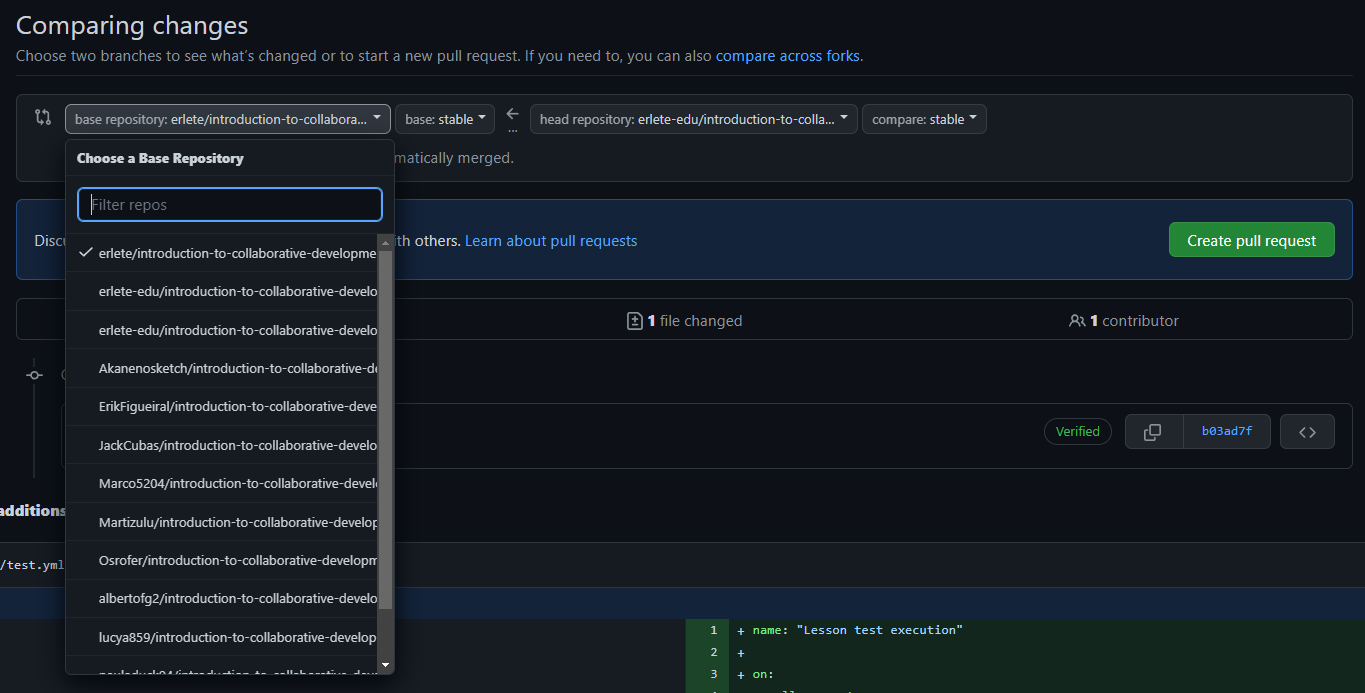Click checkmark beside the selected erlete repository
1365x693 pixels.
coord(85,252)
